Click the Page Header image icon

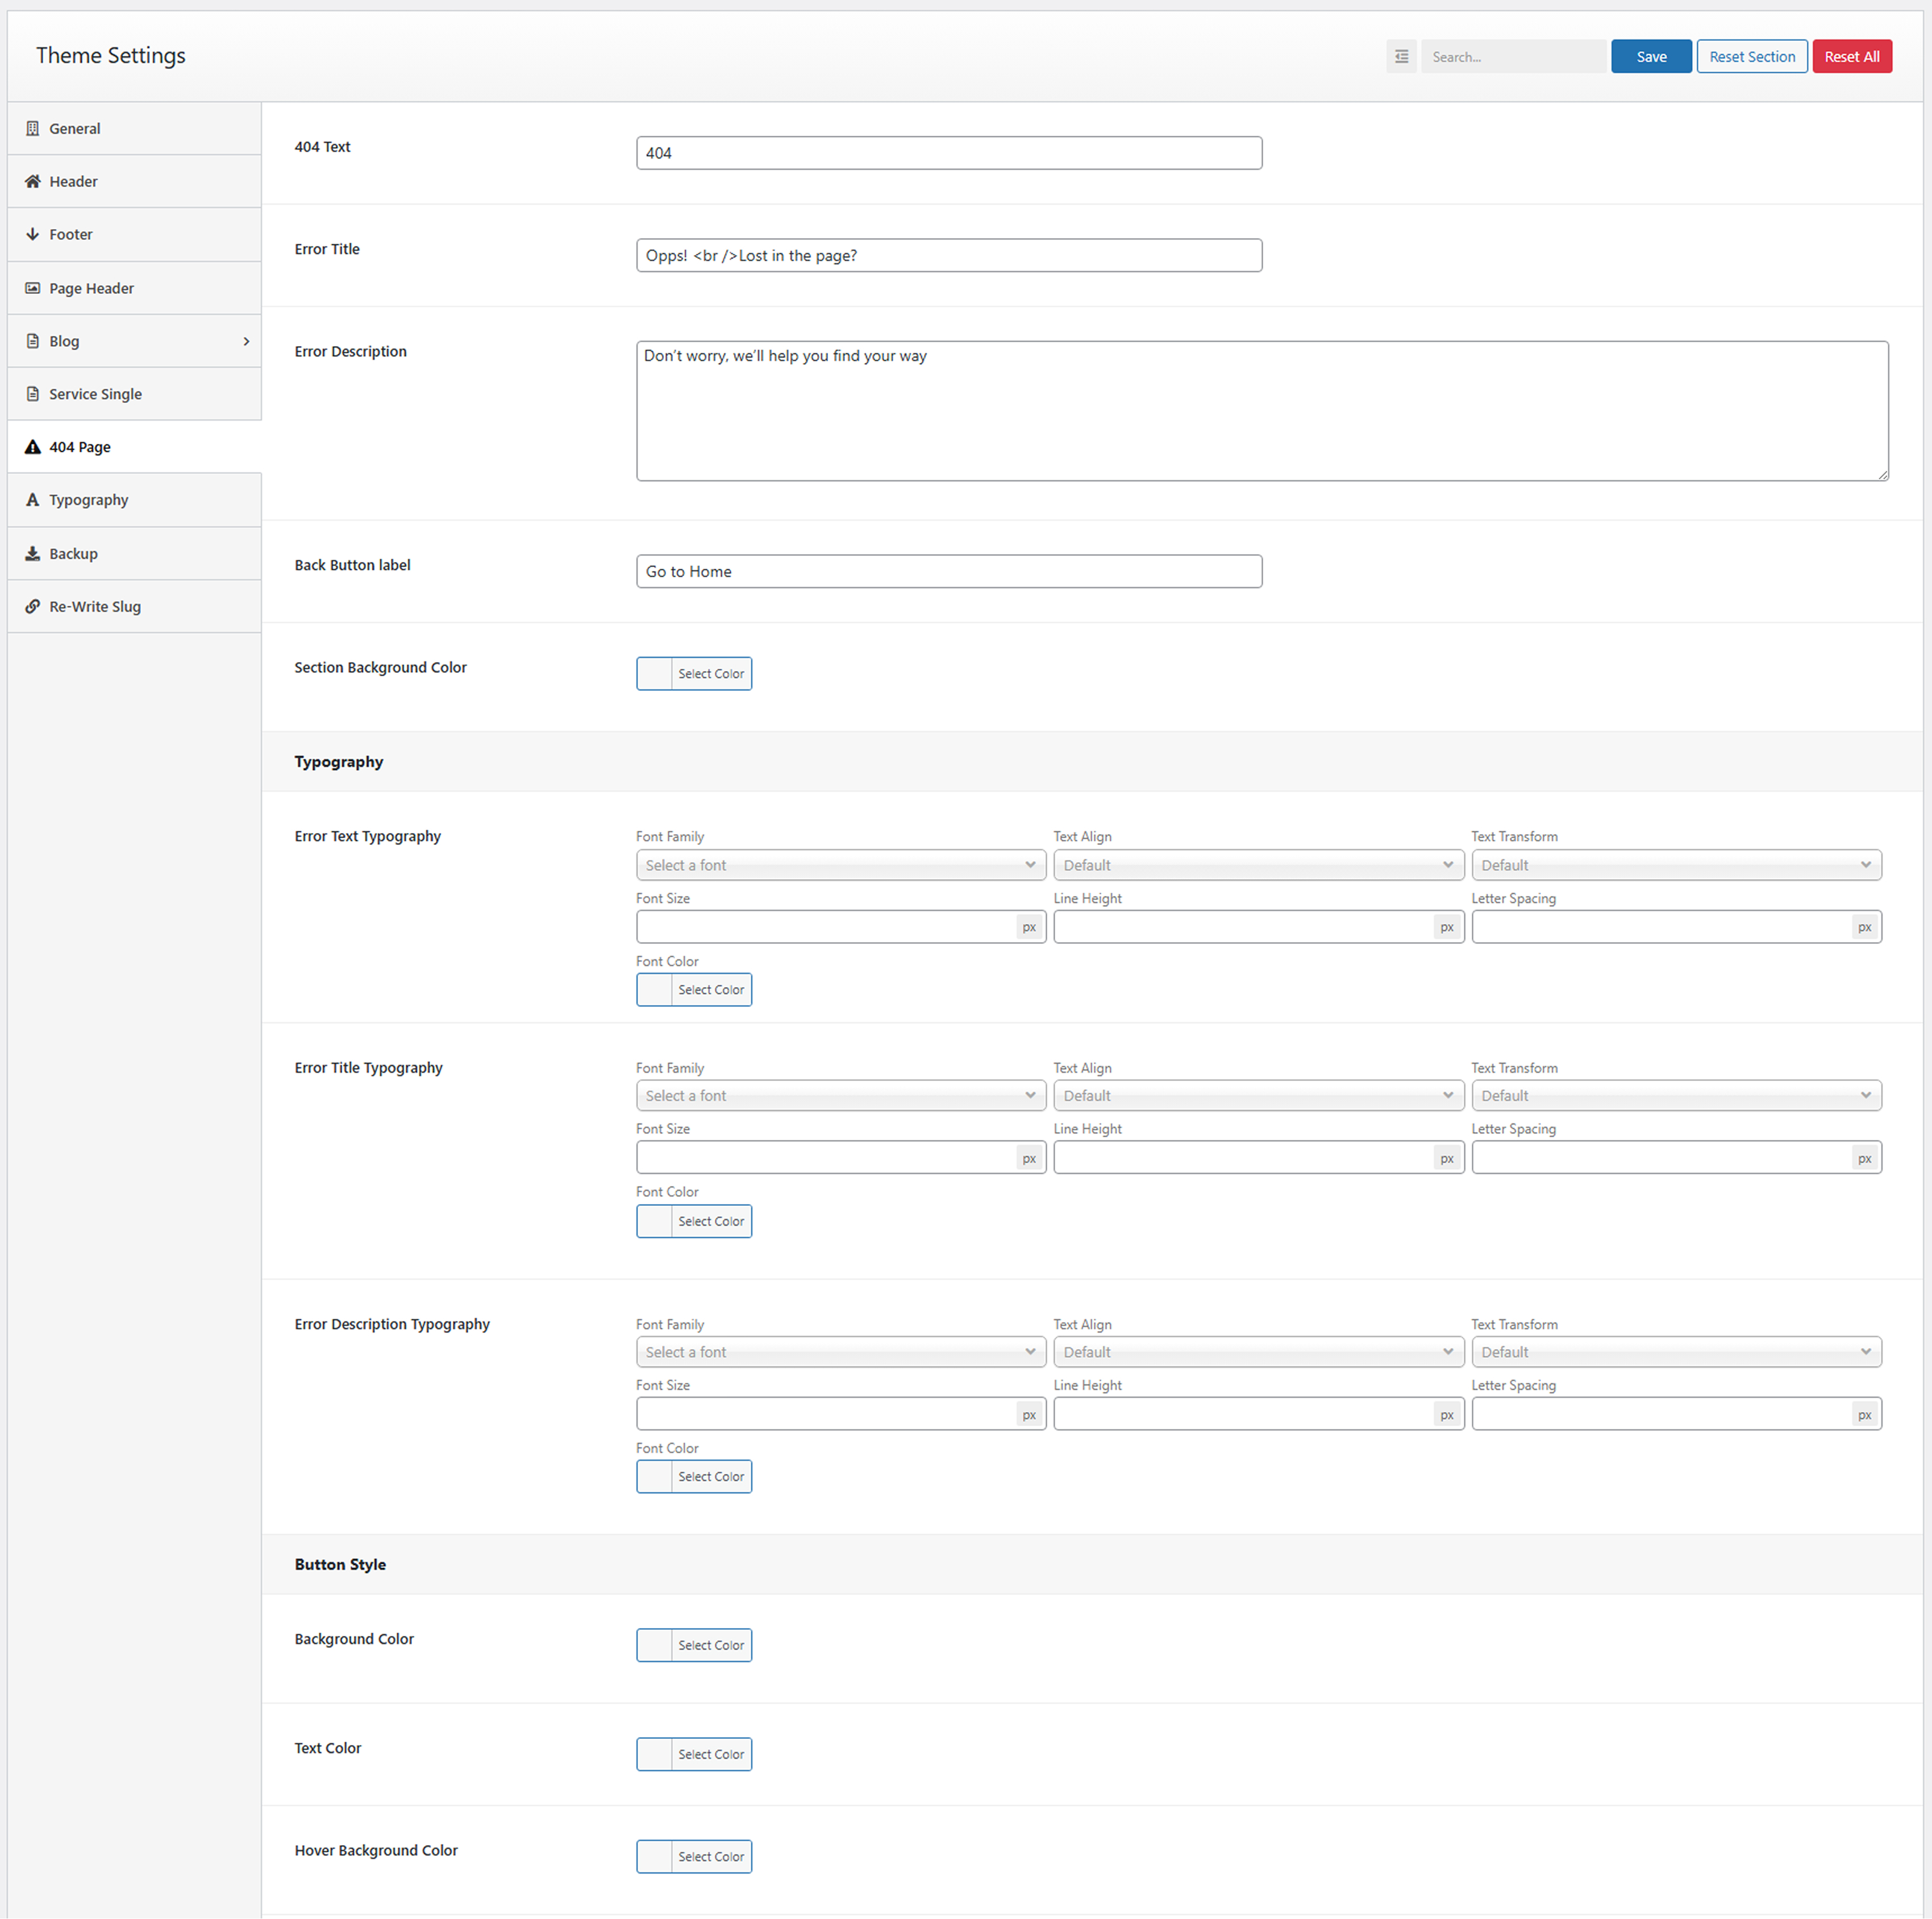tap(33, 288)
